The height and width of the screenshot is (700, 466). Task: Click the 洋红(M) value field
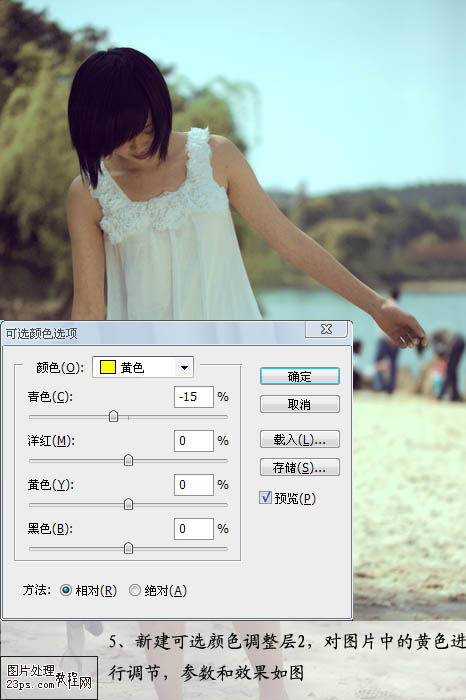194,441
